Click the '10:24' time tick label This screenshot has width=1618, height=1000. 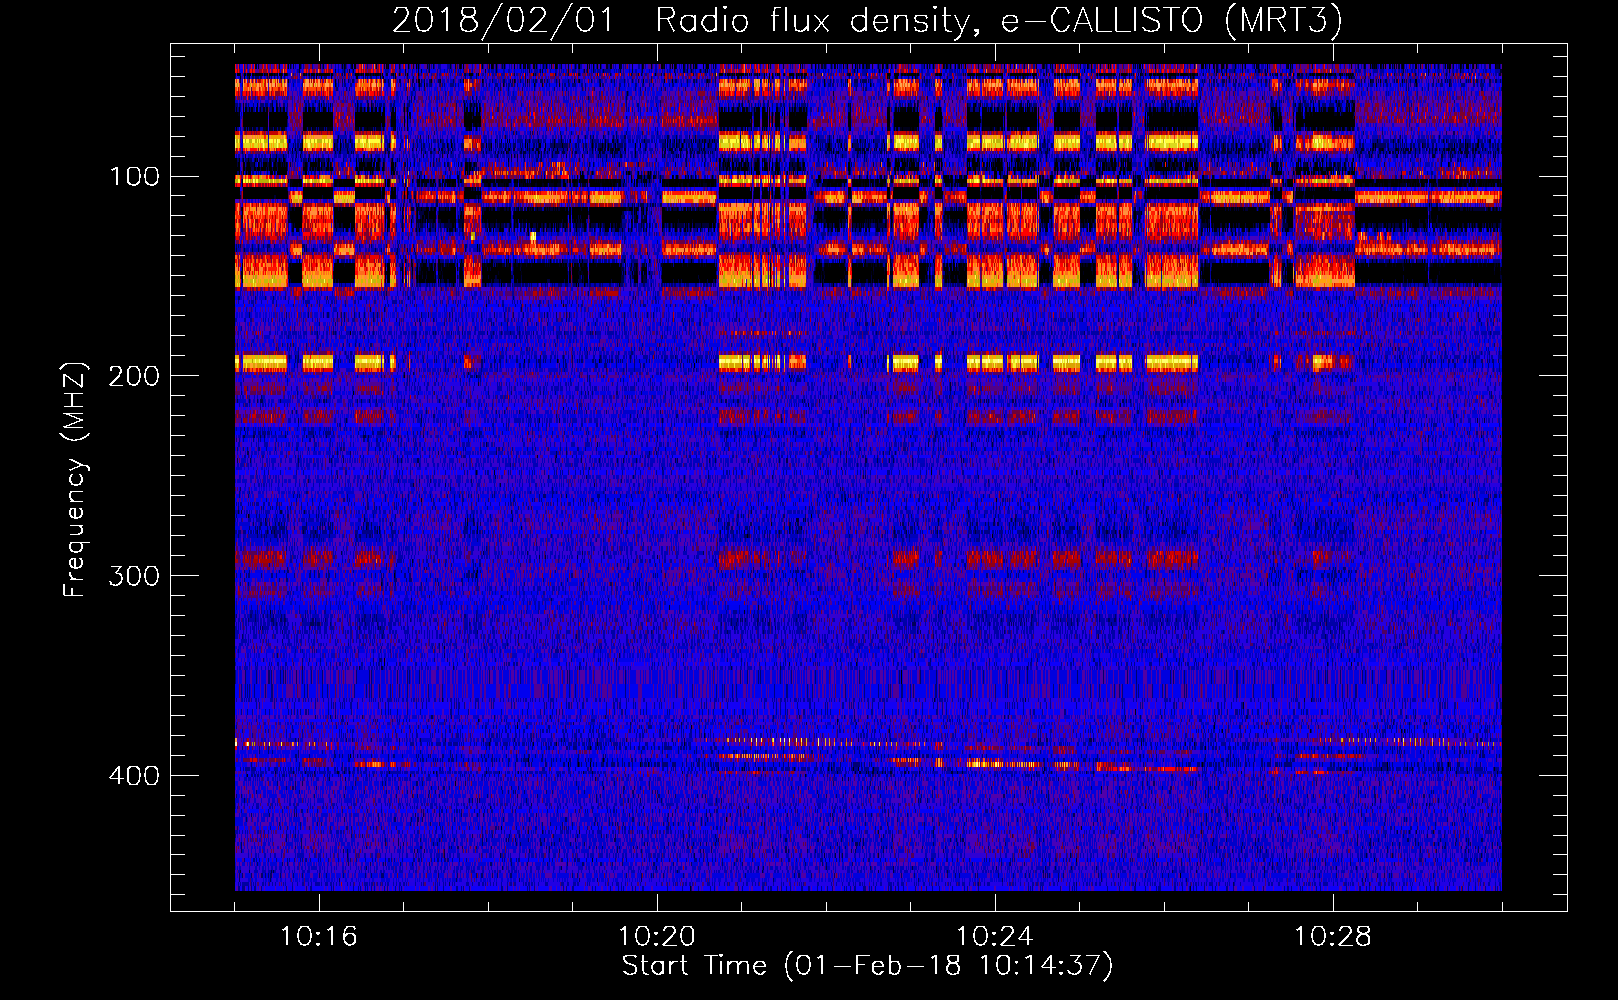995,937
